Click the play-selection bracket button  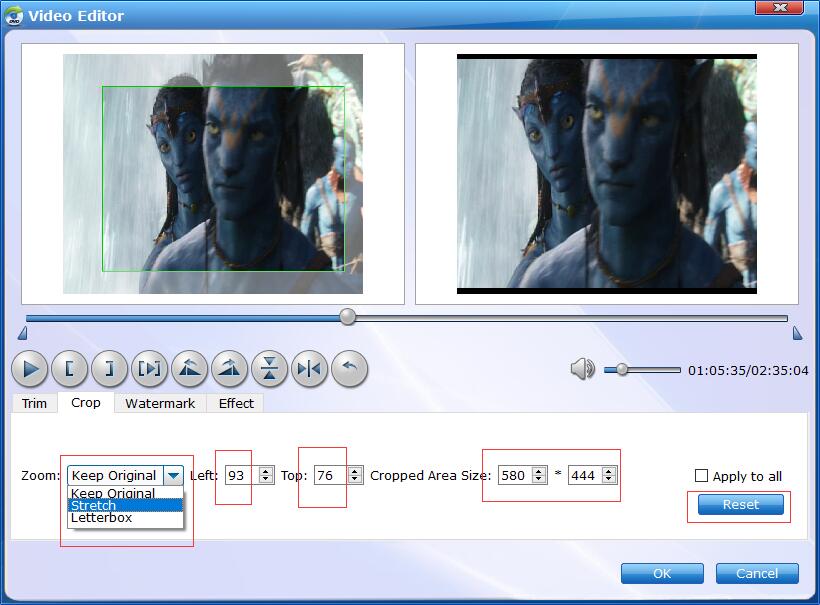tap(150, 369)
